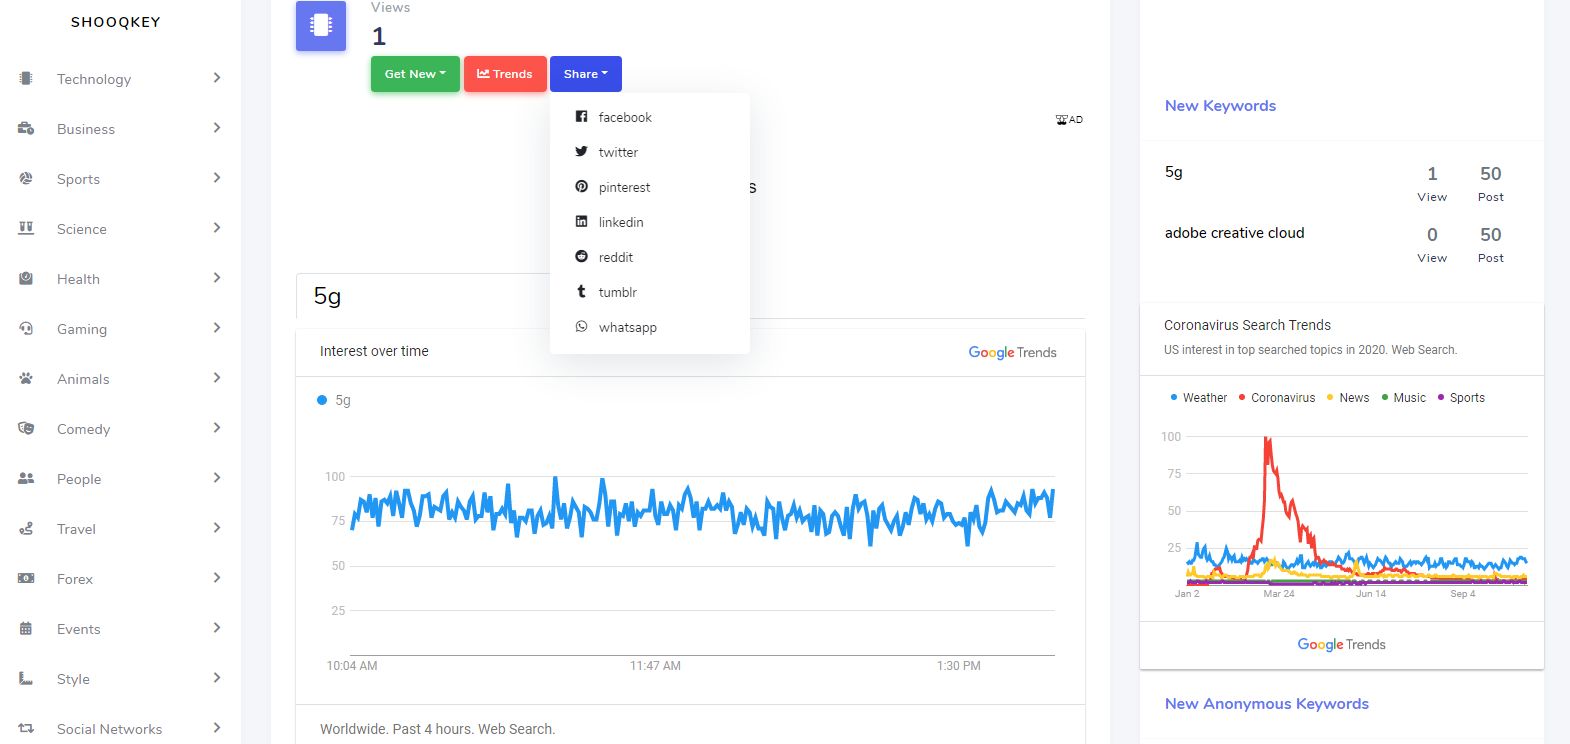Open the adobe creative cloud keyword
This screenshot has height=744, width=1570.
point(1234,233)
